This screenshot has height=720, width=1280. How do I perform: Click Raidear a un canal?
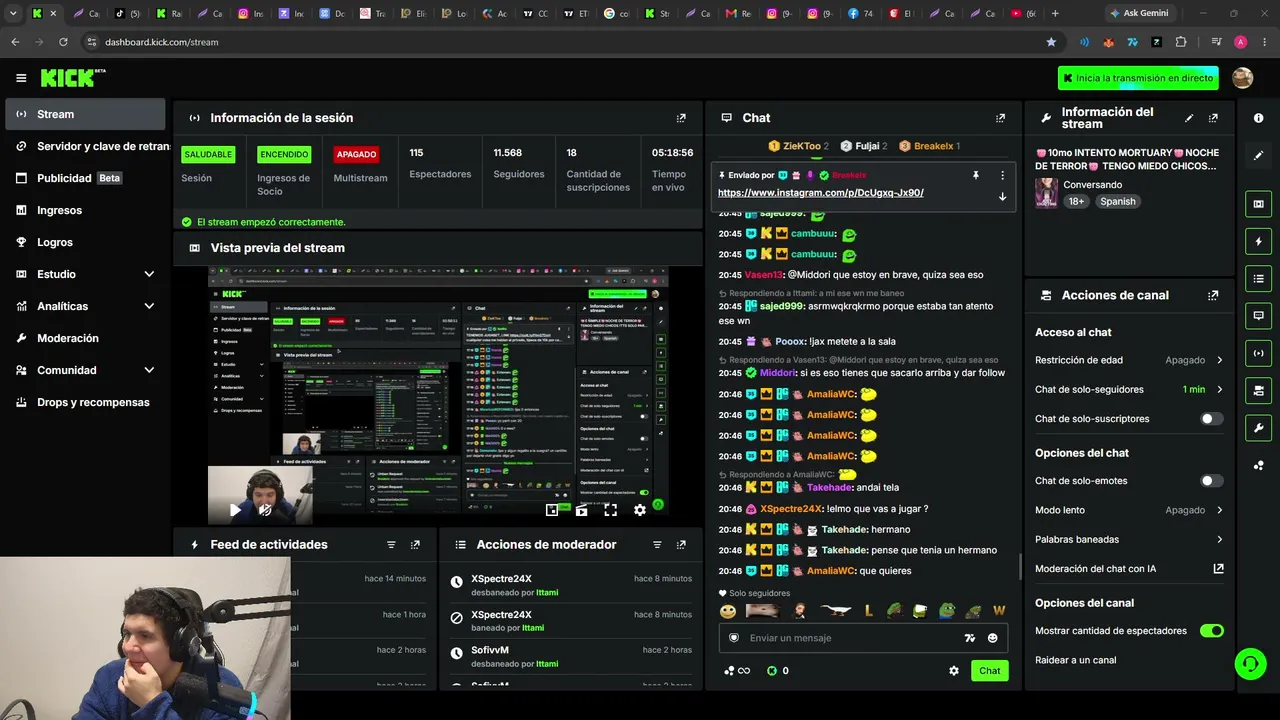tap(1076, 660)
